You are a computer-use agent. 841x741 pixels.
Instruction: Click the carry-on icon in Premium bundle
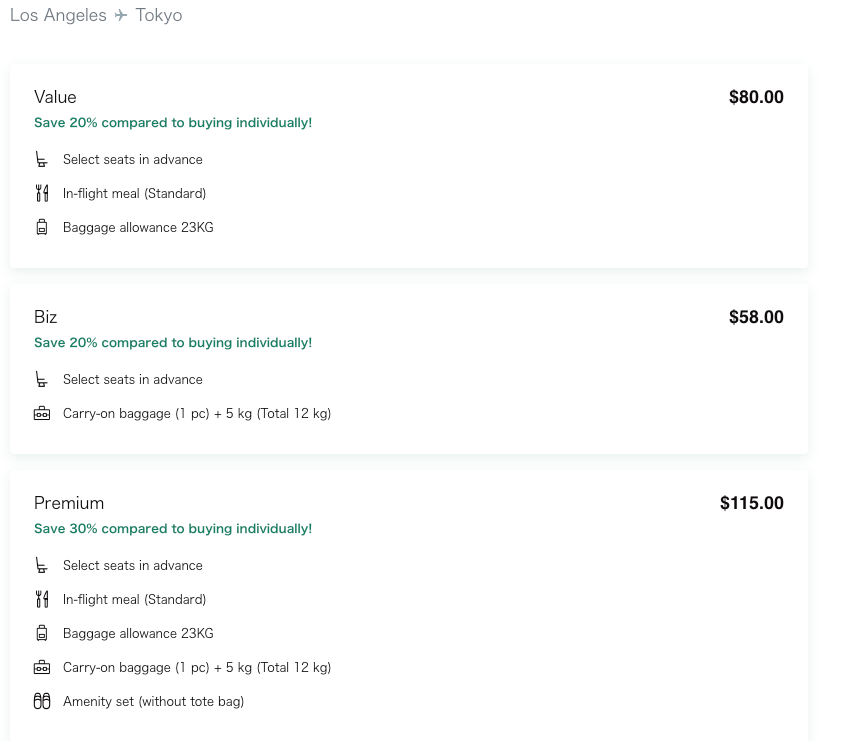click(42, 668)
